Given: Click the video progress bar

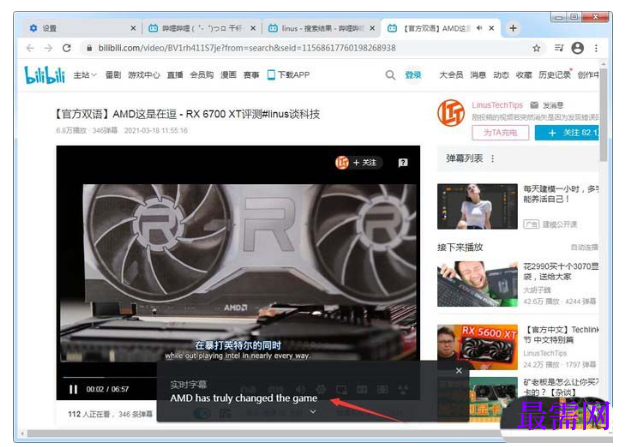Looking at the screenshot, I should 109,378.
